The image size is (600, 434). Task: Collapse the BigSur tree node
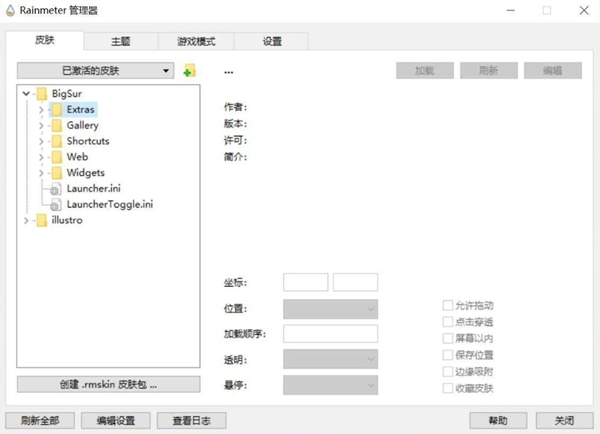pyautogui.click(x=26, y=93)
